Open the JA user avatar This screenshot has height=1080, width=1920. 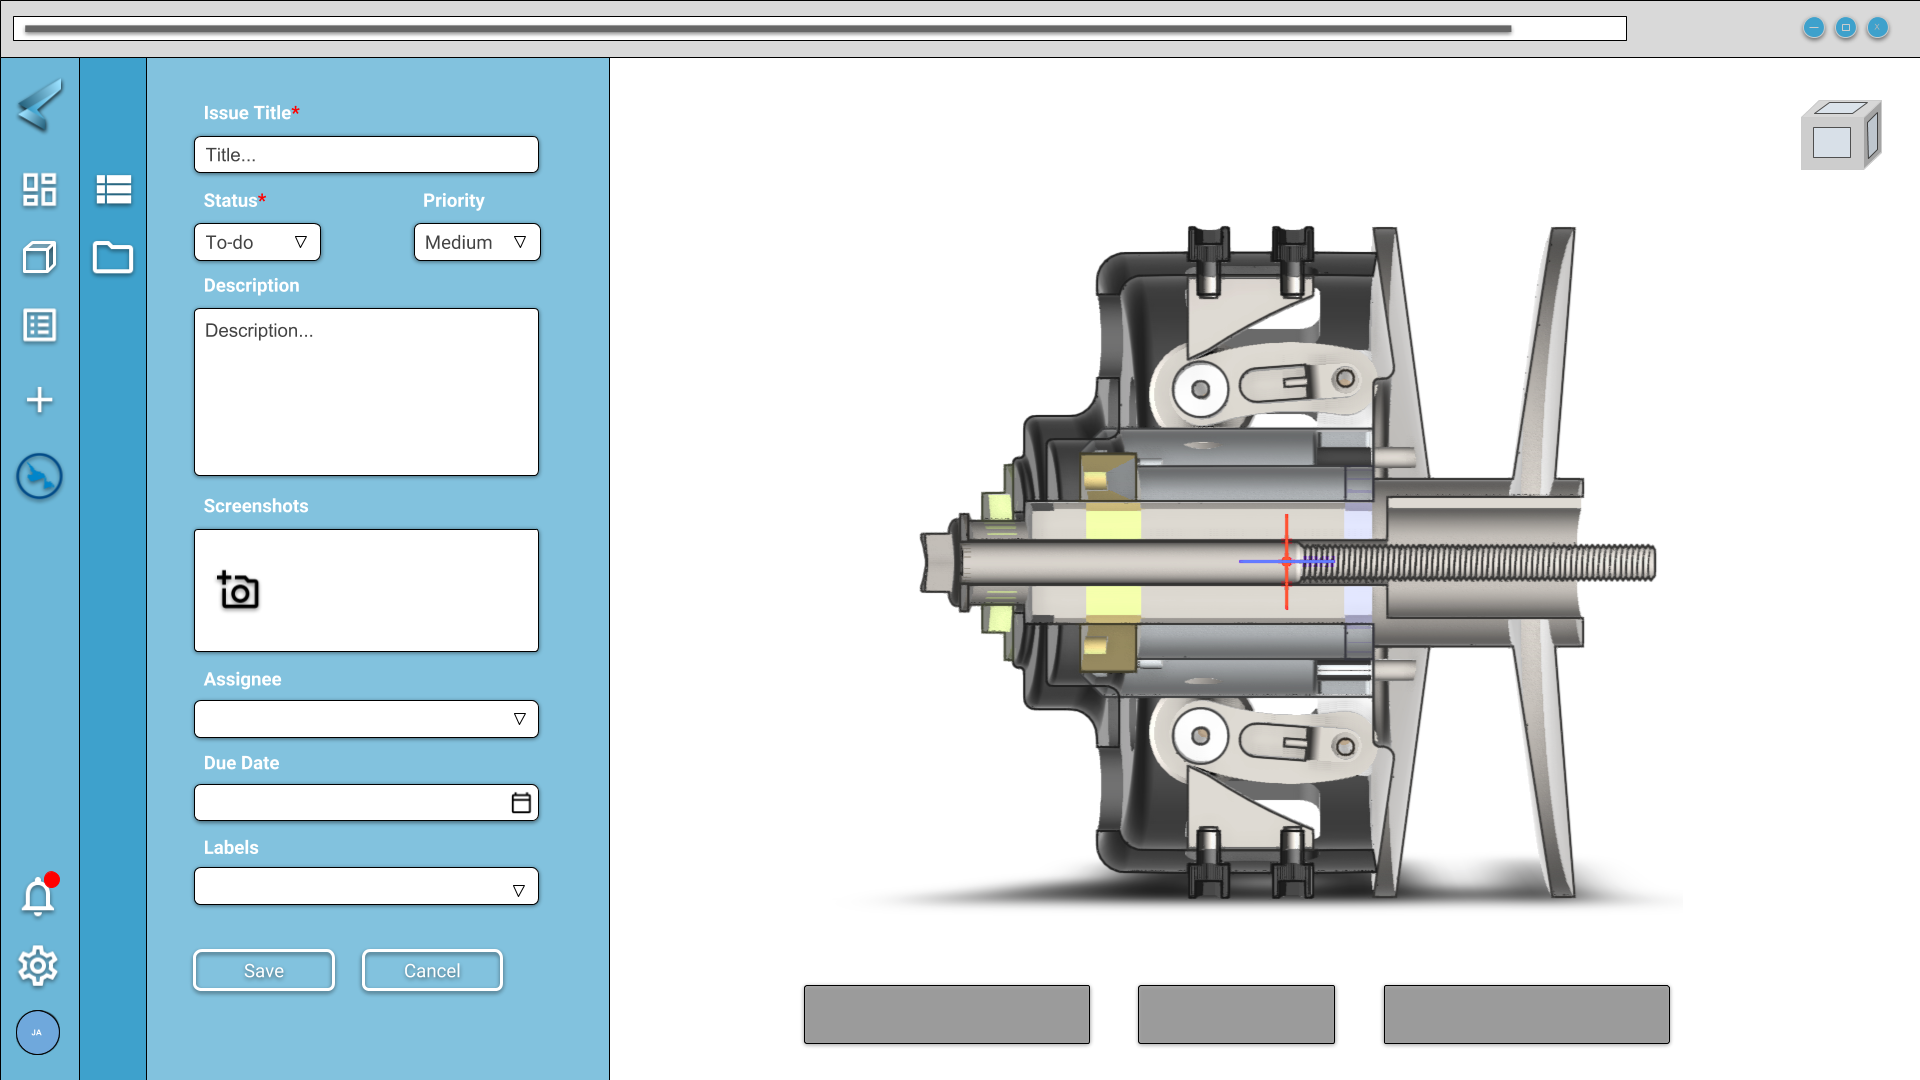pyautogui.click(x=38, y=1033)
